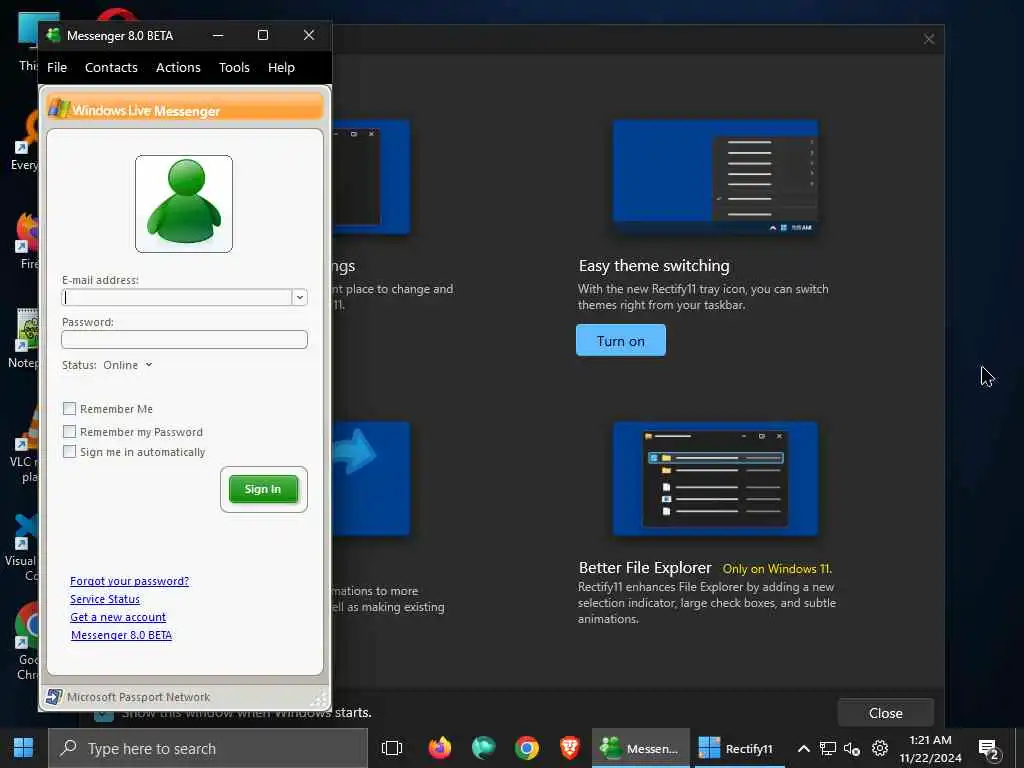
Task: Click the Better File Explorer preview image
Action: click(x=715, y=479)
